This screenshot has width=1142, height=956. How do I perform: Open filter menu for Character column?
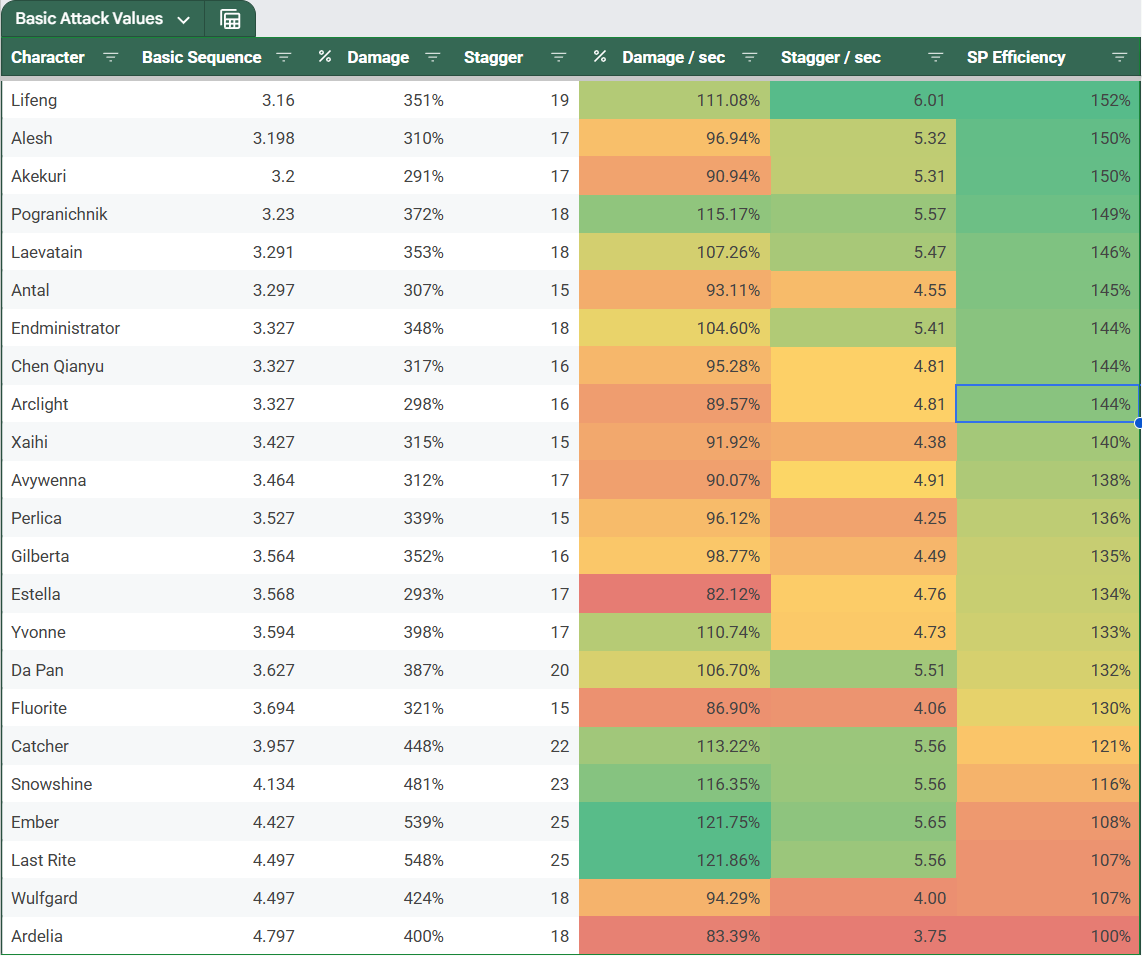coord(111,58)
